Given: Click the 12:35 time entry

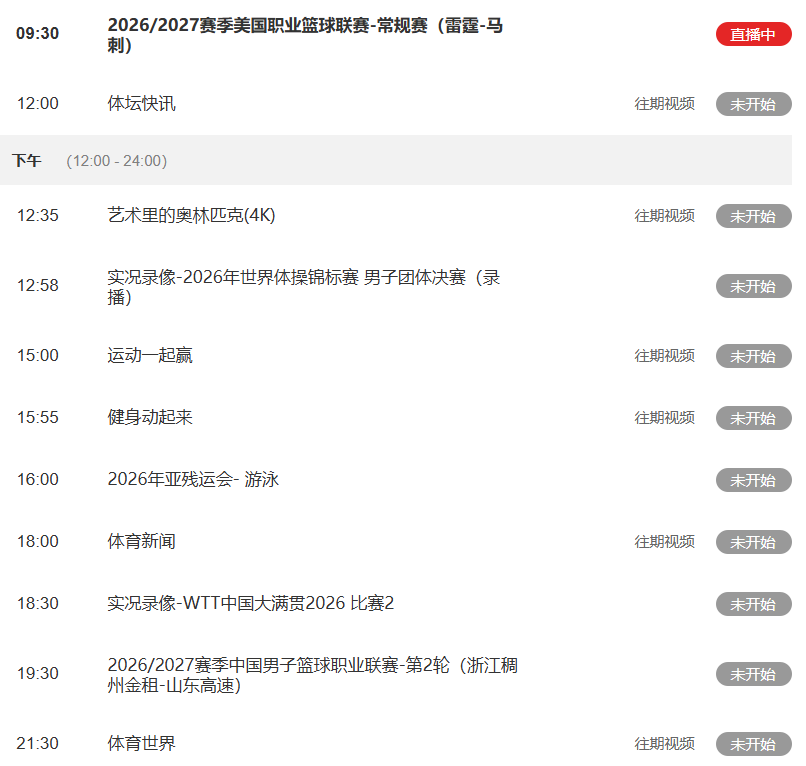Looking at the screenshot, I should (38, 215).
